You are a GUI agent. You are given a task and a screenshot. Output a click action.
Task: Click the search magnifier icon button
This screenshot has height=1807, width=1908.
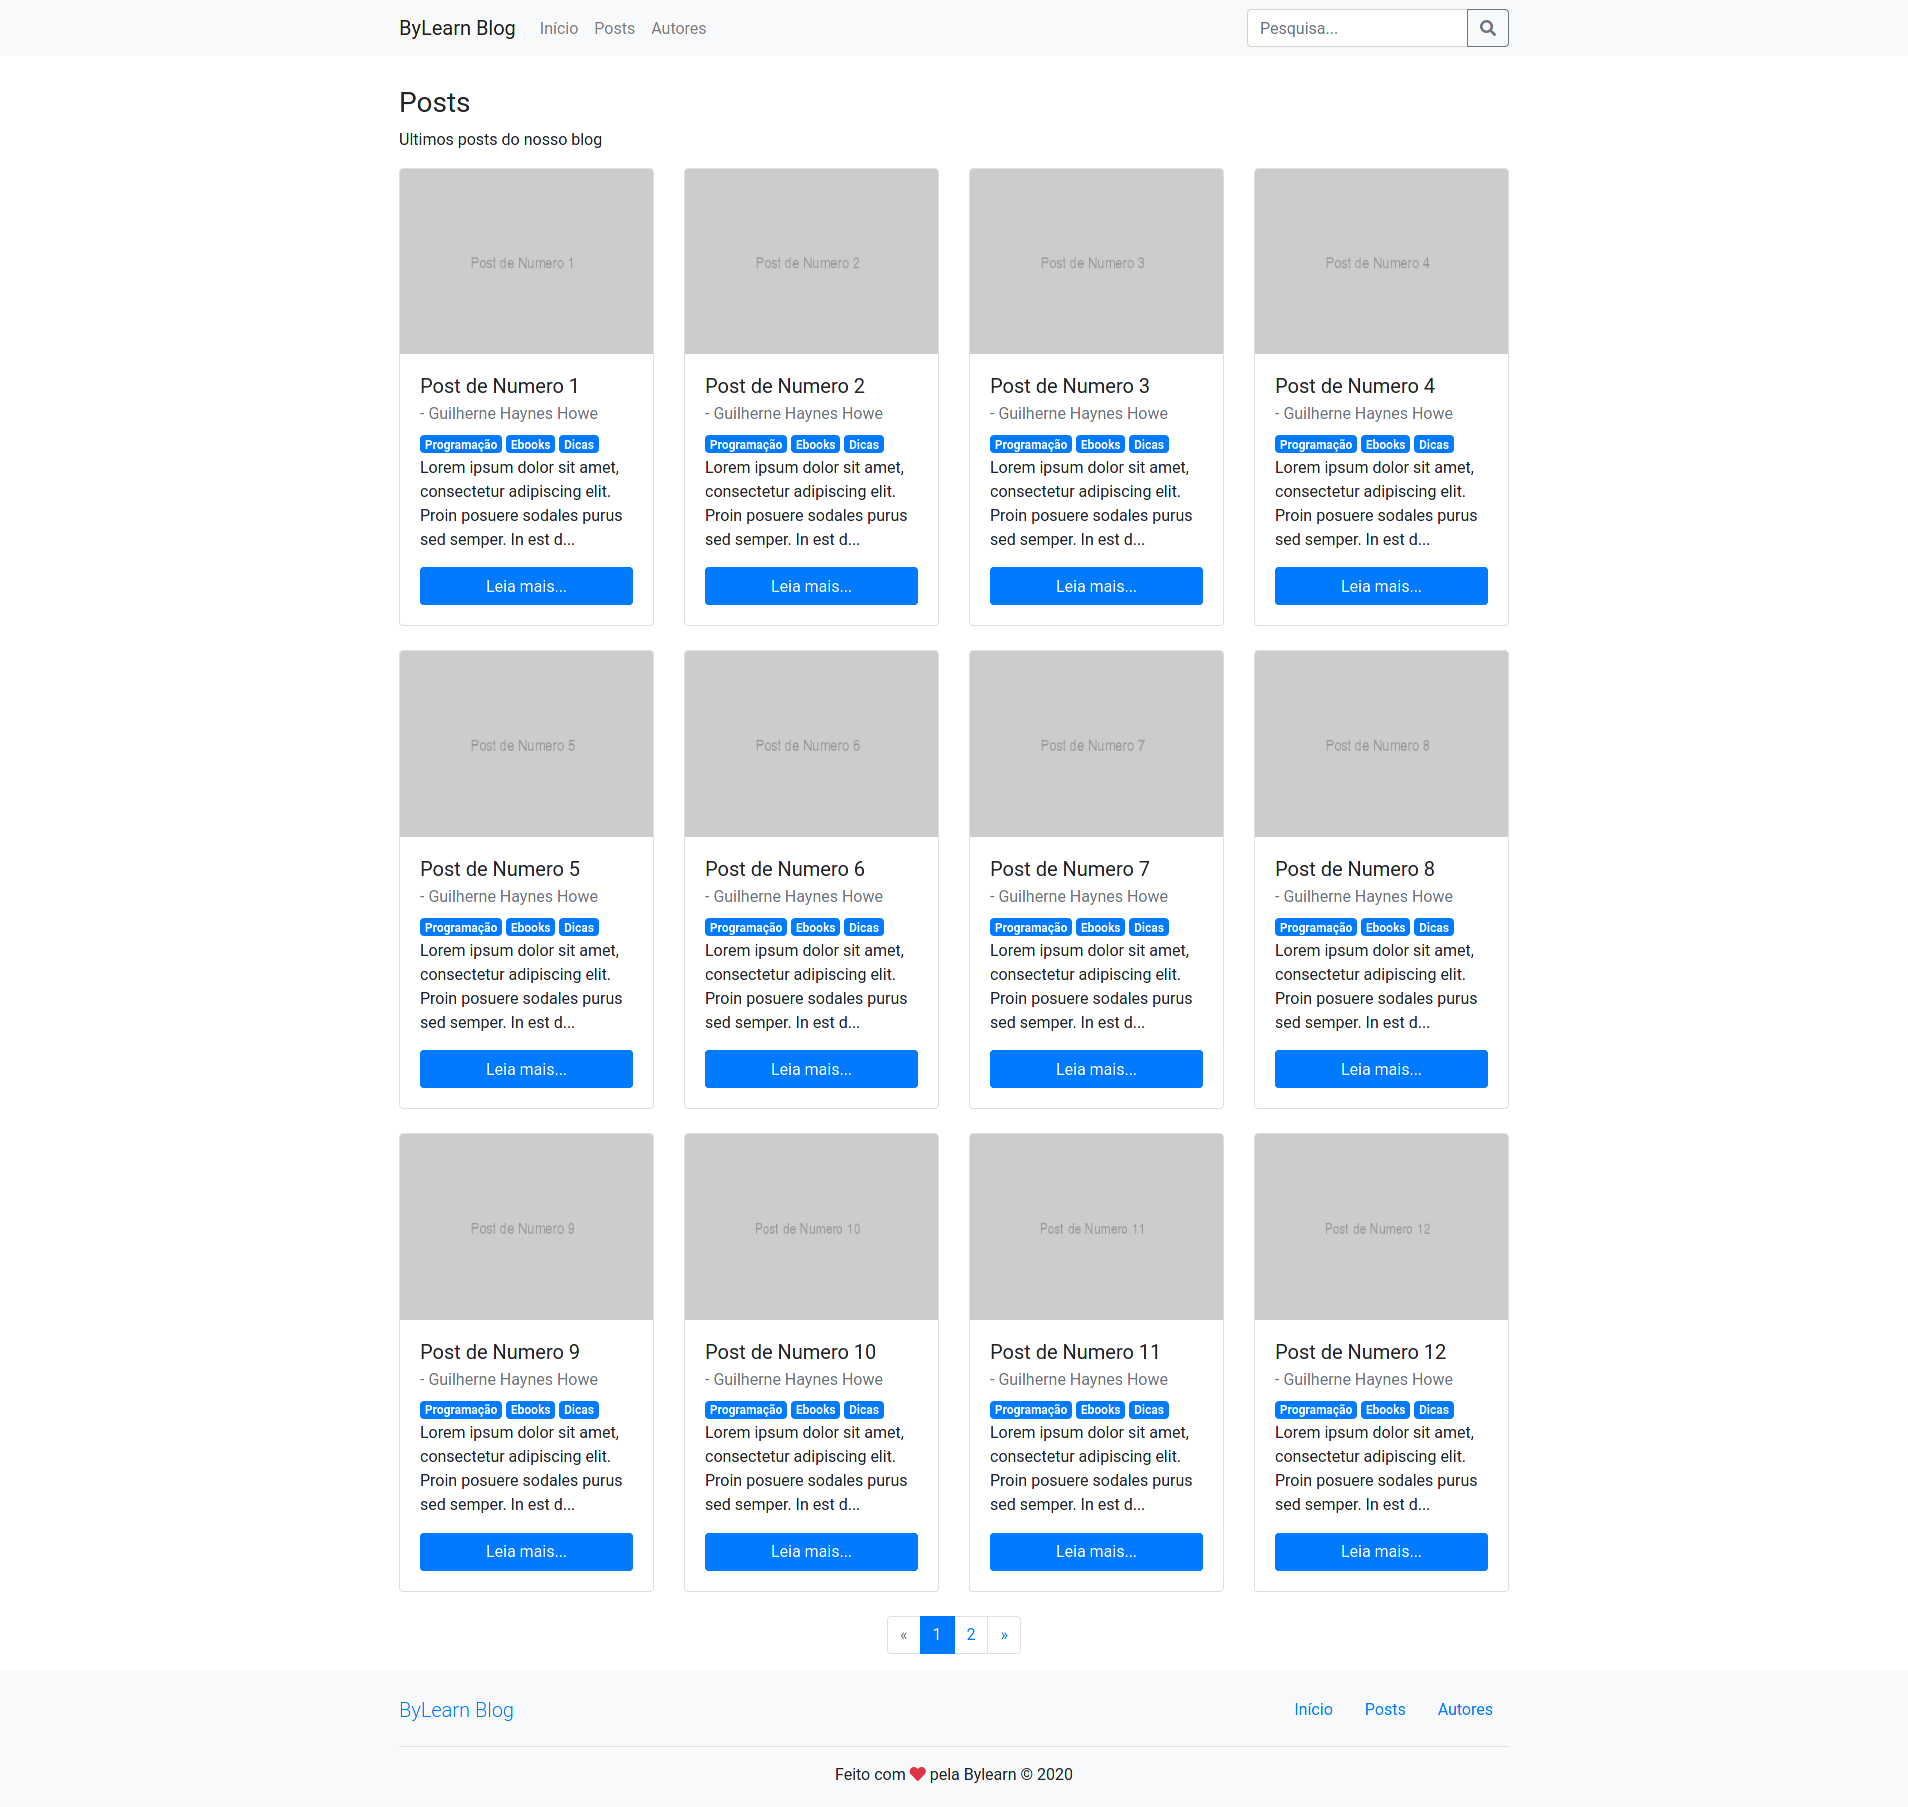(1487, 28)
